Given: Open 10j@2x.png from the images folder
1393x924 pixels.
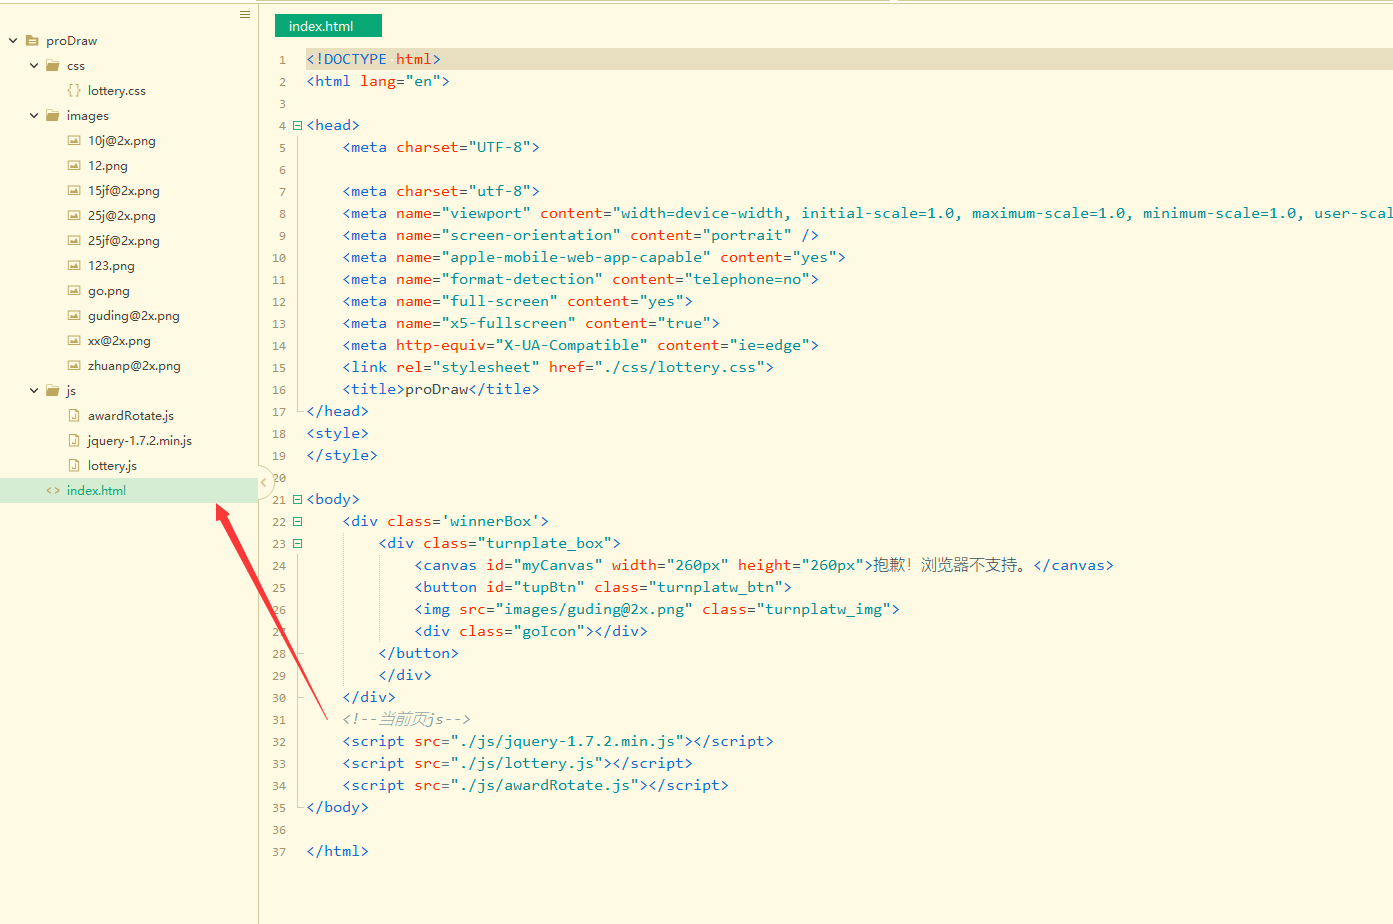Looking at the screenshot, I should pos(122,141).
